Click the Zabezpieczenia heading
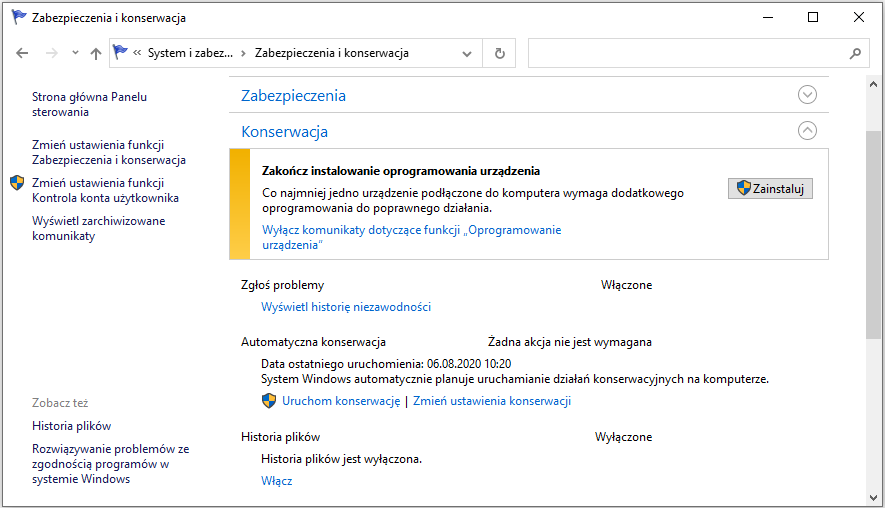The width and height of the screenshot is (885, 508). coord(293,95)
